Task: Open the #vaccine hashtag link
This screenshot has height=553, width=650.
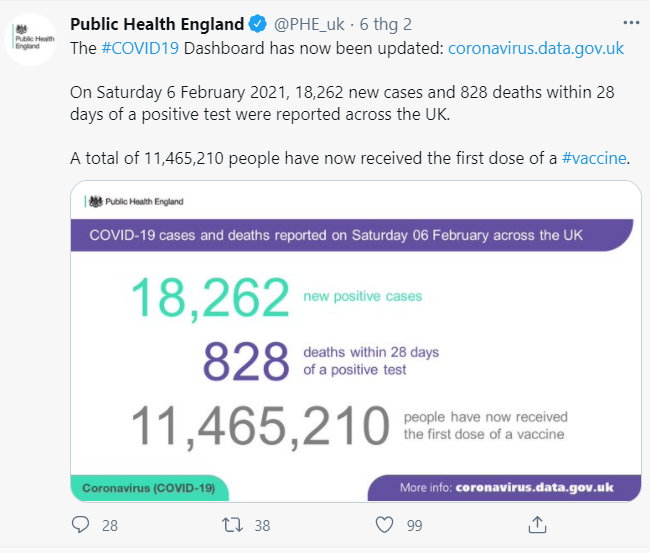Action: click(x=594, y=158)
